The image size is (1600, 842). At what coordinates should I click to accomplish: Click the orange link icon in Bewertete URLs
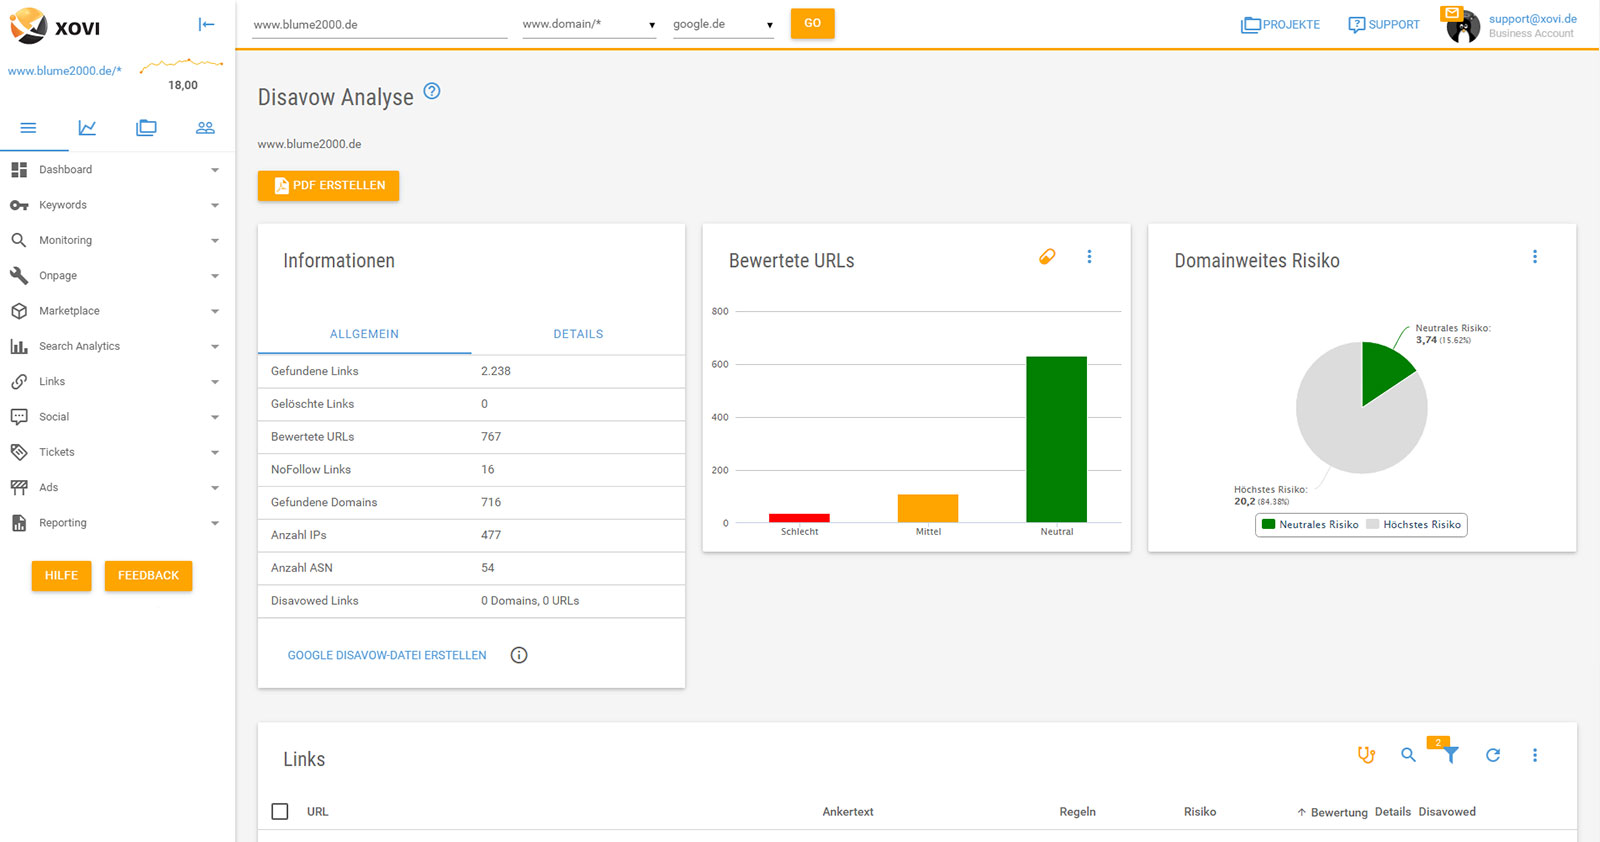tap(1047, 257)
